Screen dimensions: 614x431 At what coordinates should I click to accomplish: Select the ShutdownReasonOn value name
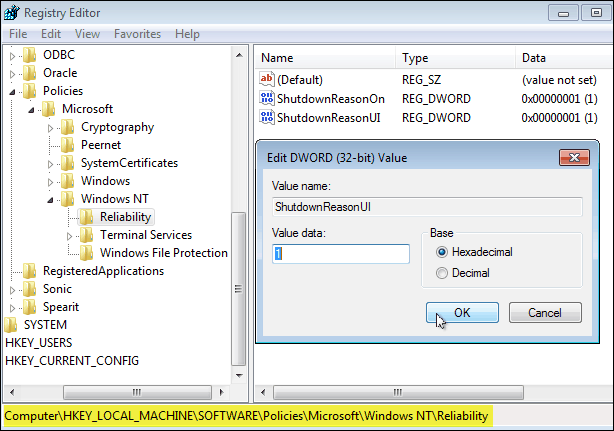coord(331,99)
